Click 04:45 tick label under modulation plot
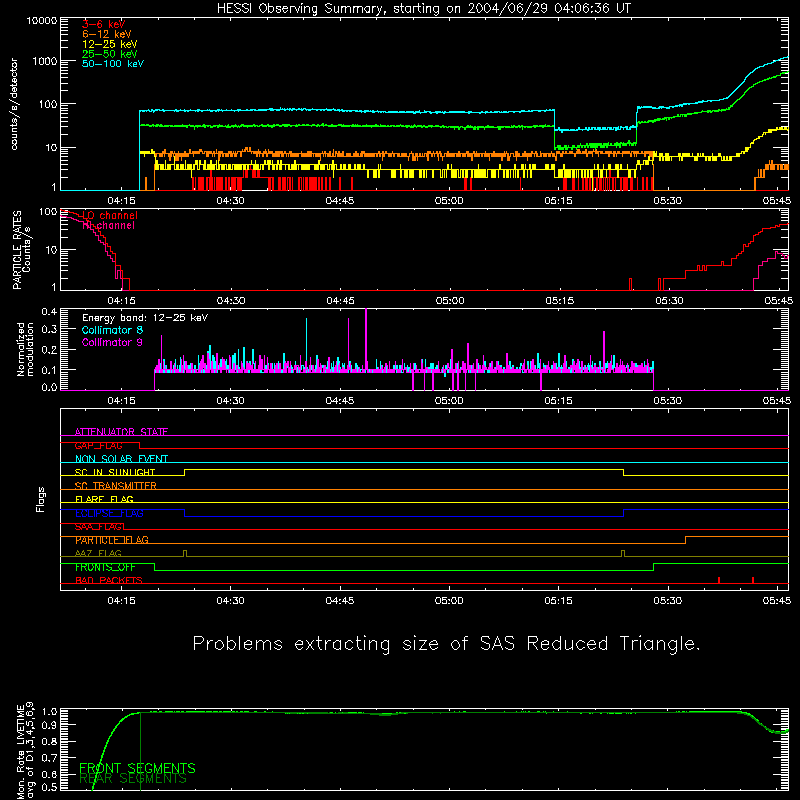This screenshot has height=800, width=800. [x=340, y=401]
